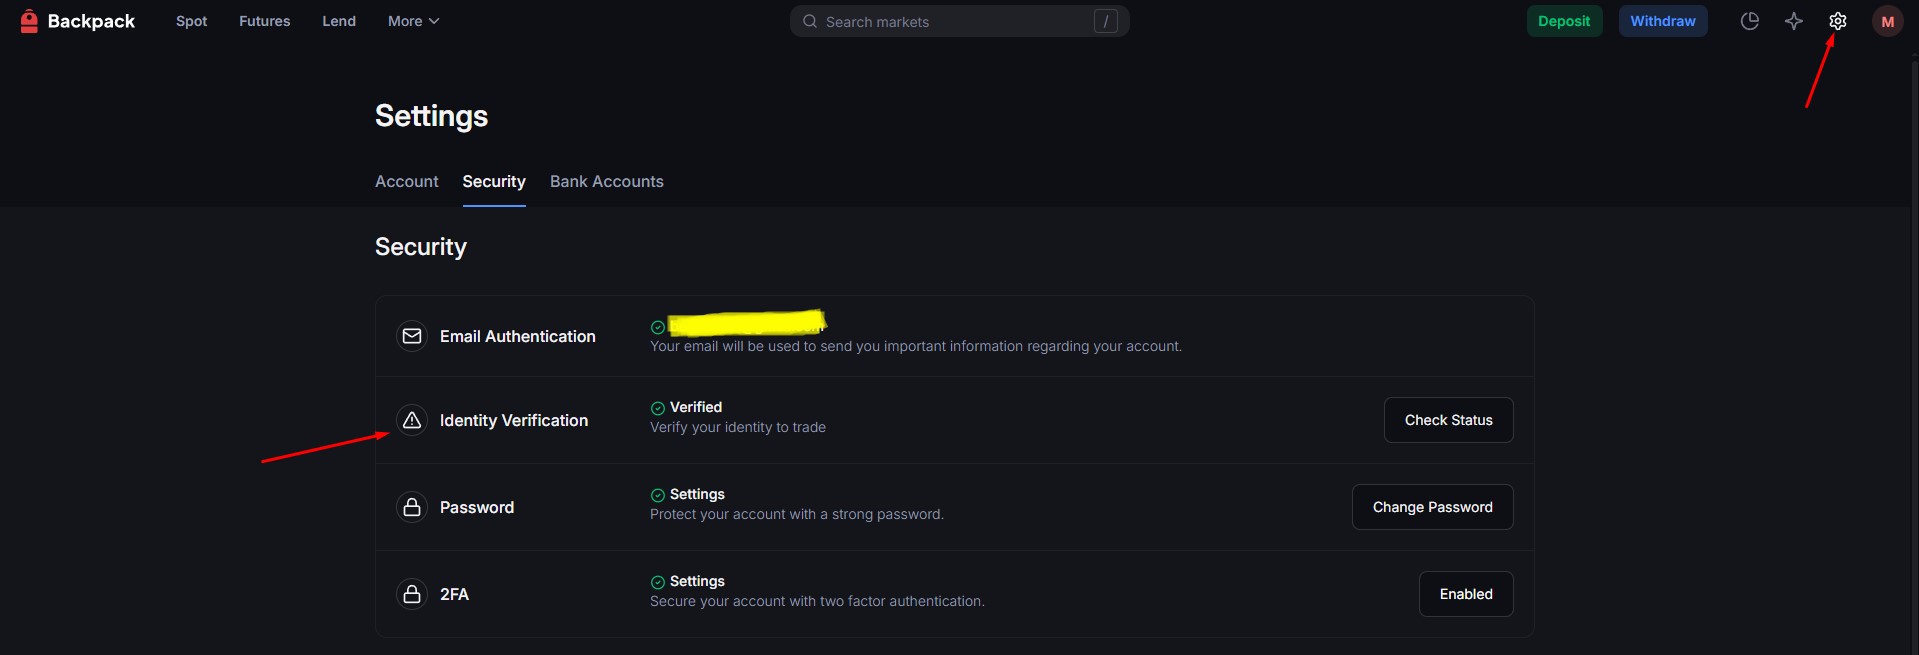Image resolution: width=1919 pixels, height=655 pixels.
Task: Click the green Verified checkmark icon
Action: [x=658, y=408]
